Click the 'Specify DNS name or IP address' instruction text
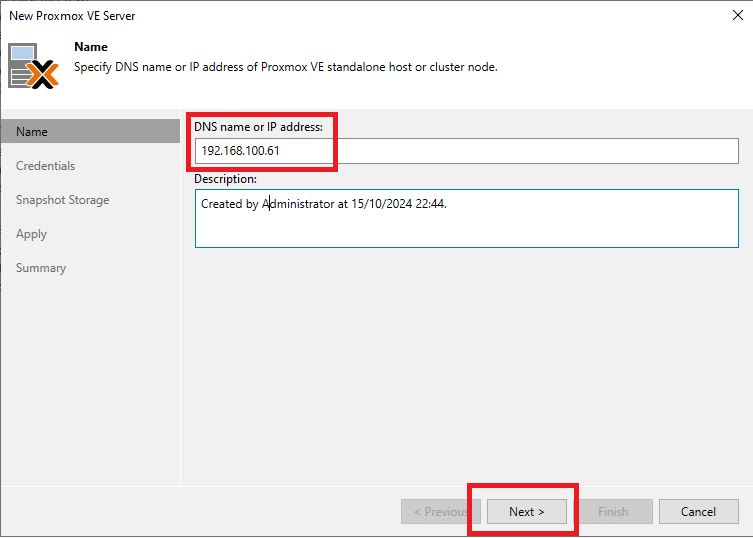 [x=286, y=67]
